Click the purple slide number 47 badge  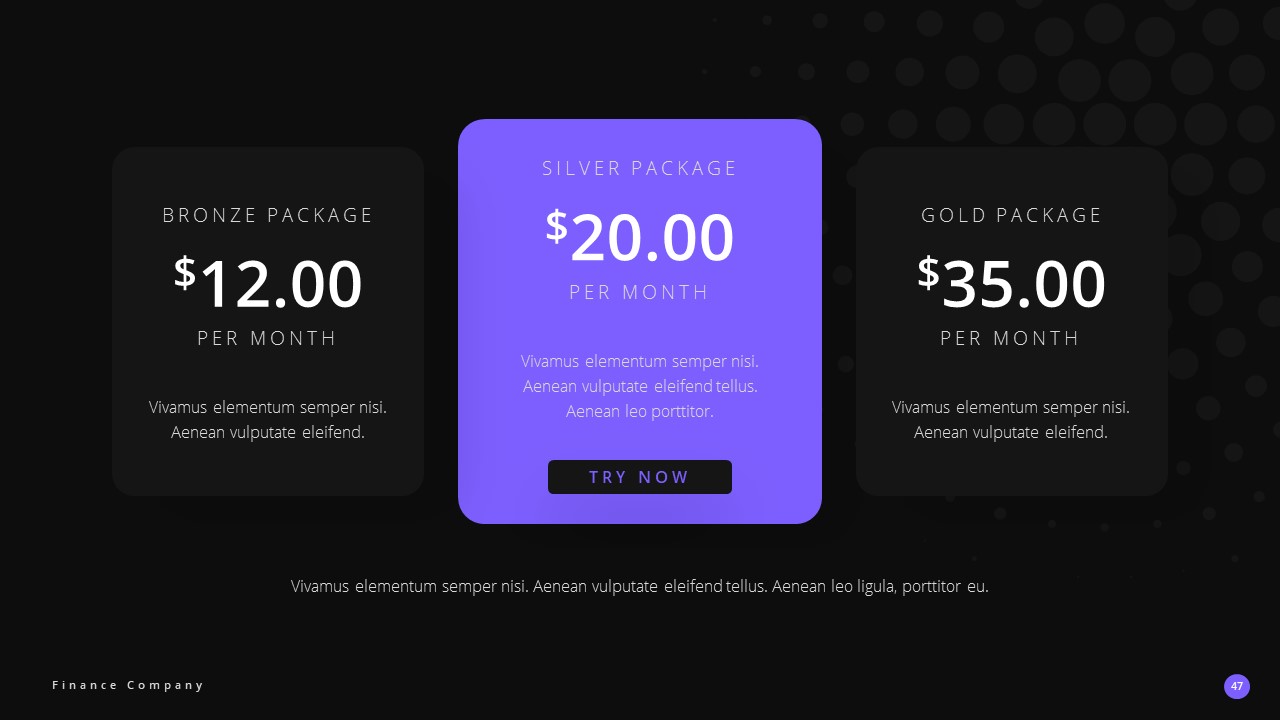(1237, 686)
